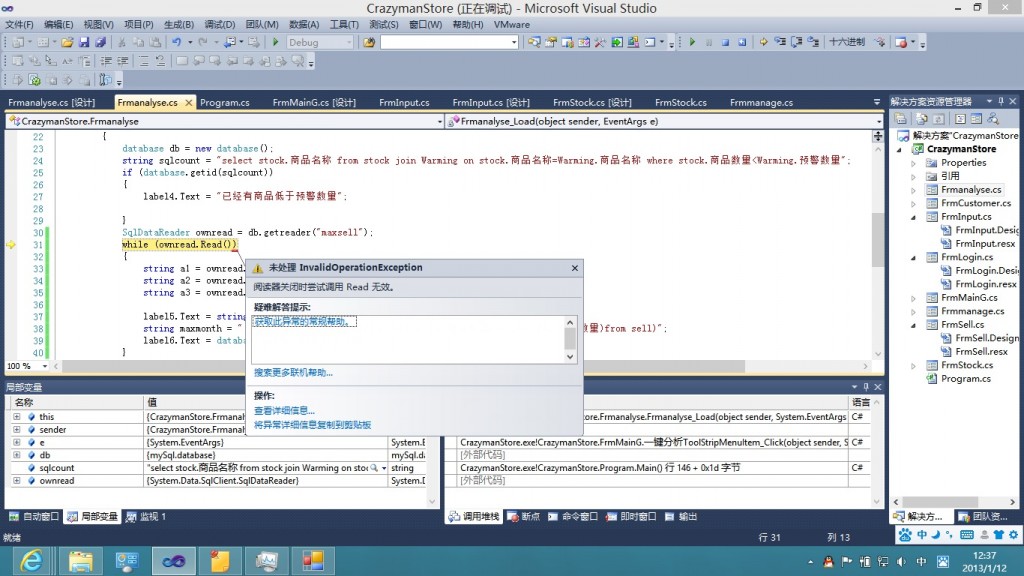Select Frmmanage.cs in Solution Explorer

point(972,312)
